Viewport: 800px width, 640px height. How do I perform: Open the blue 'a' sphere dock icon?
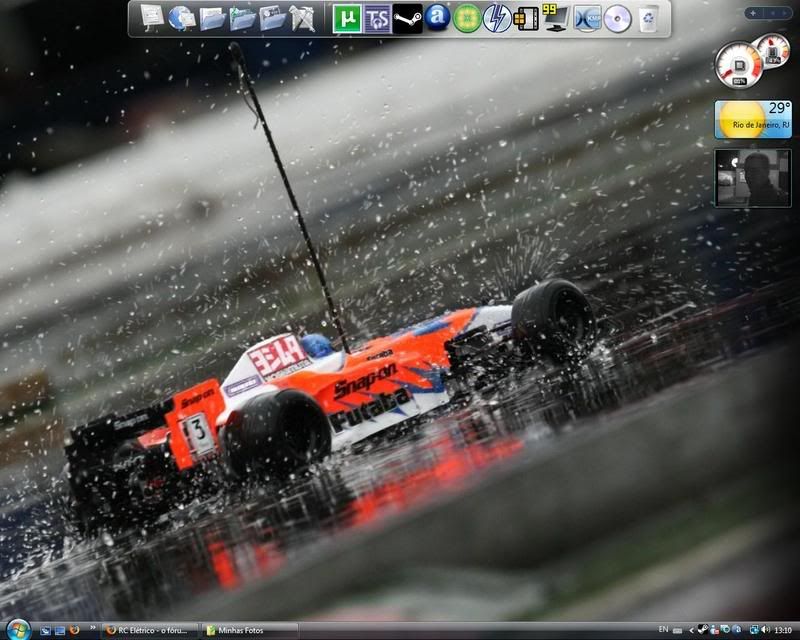coord(437,17)
